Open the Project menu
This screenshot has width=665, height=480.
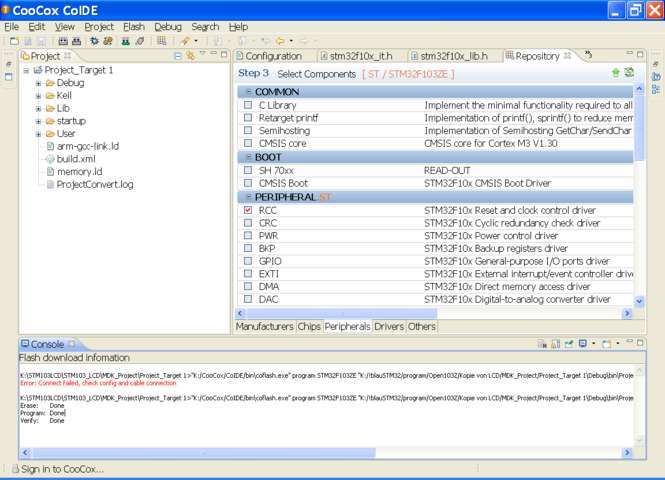pos(99,27)
